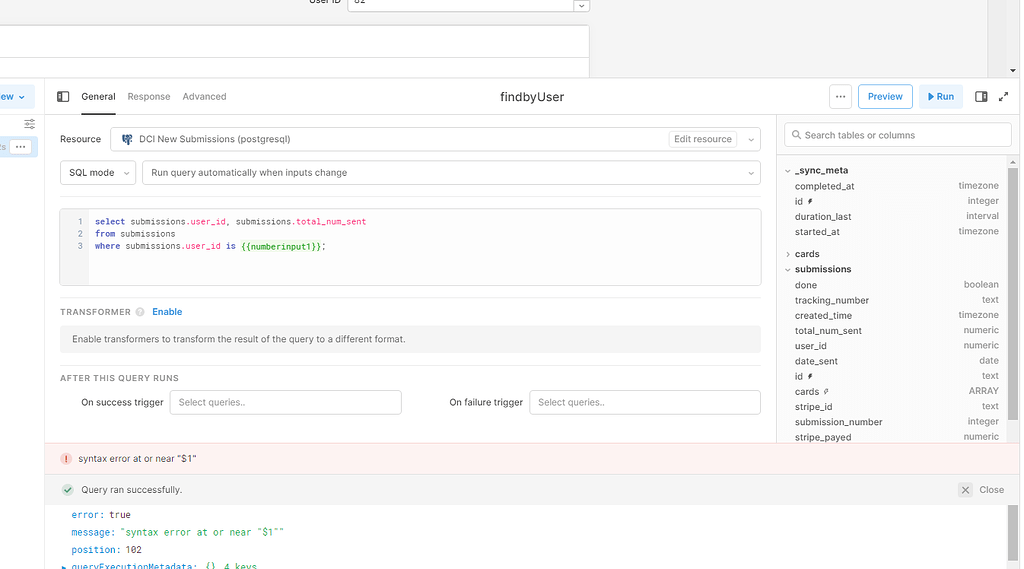Screen dimensions: 1024x569
Task: Open the filter settings sliders icon
Action: click(29, 124)
